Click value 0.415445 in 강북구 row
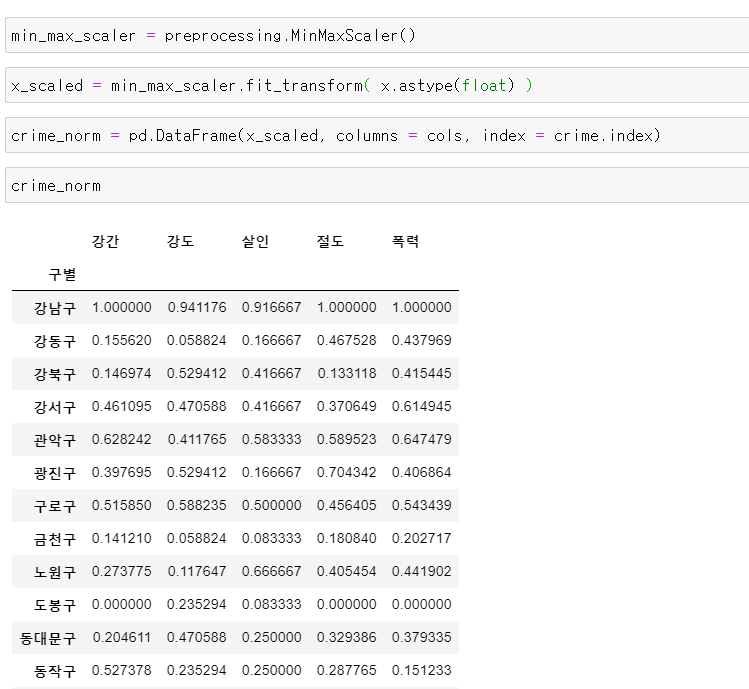 (x=422, y=373)
